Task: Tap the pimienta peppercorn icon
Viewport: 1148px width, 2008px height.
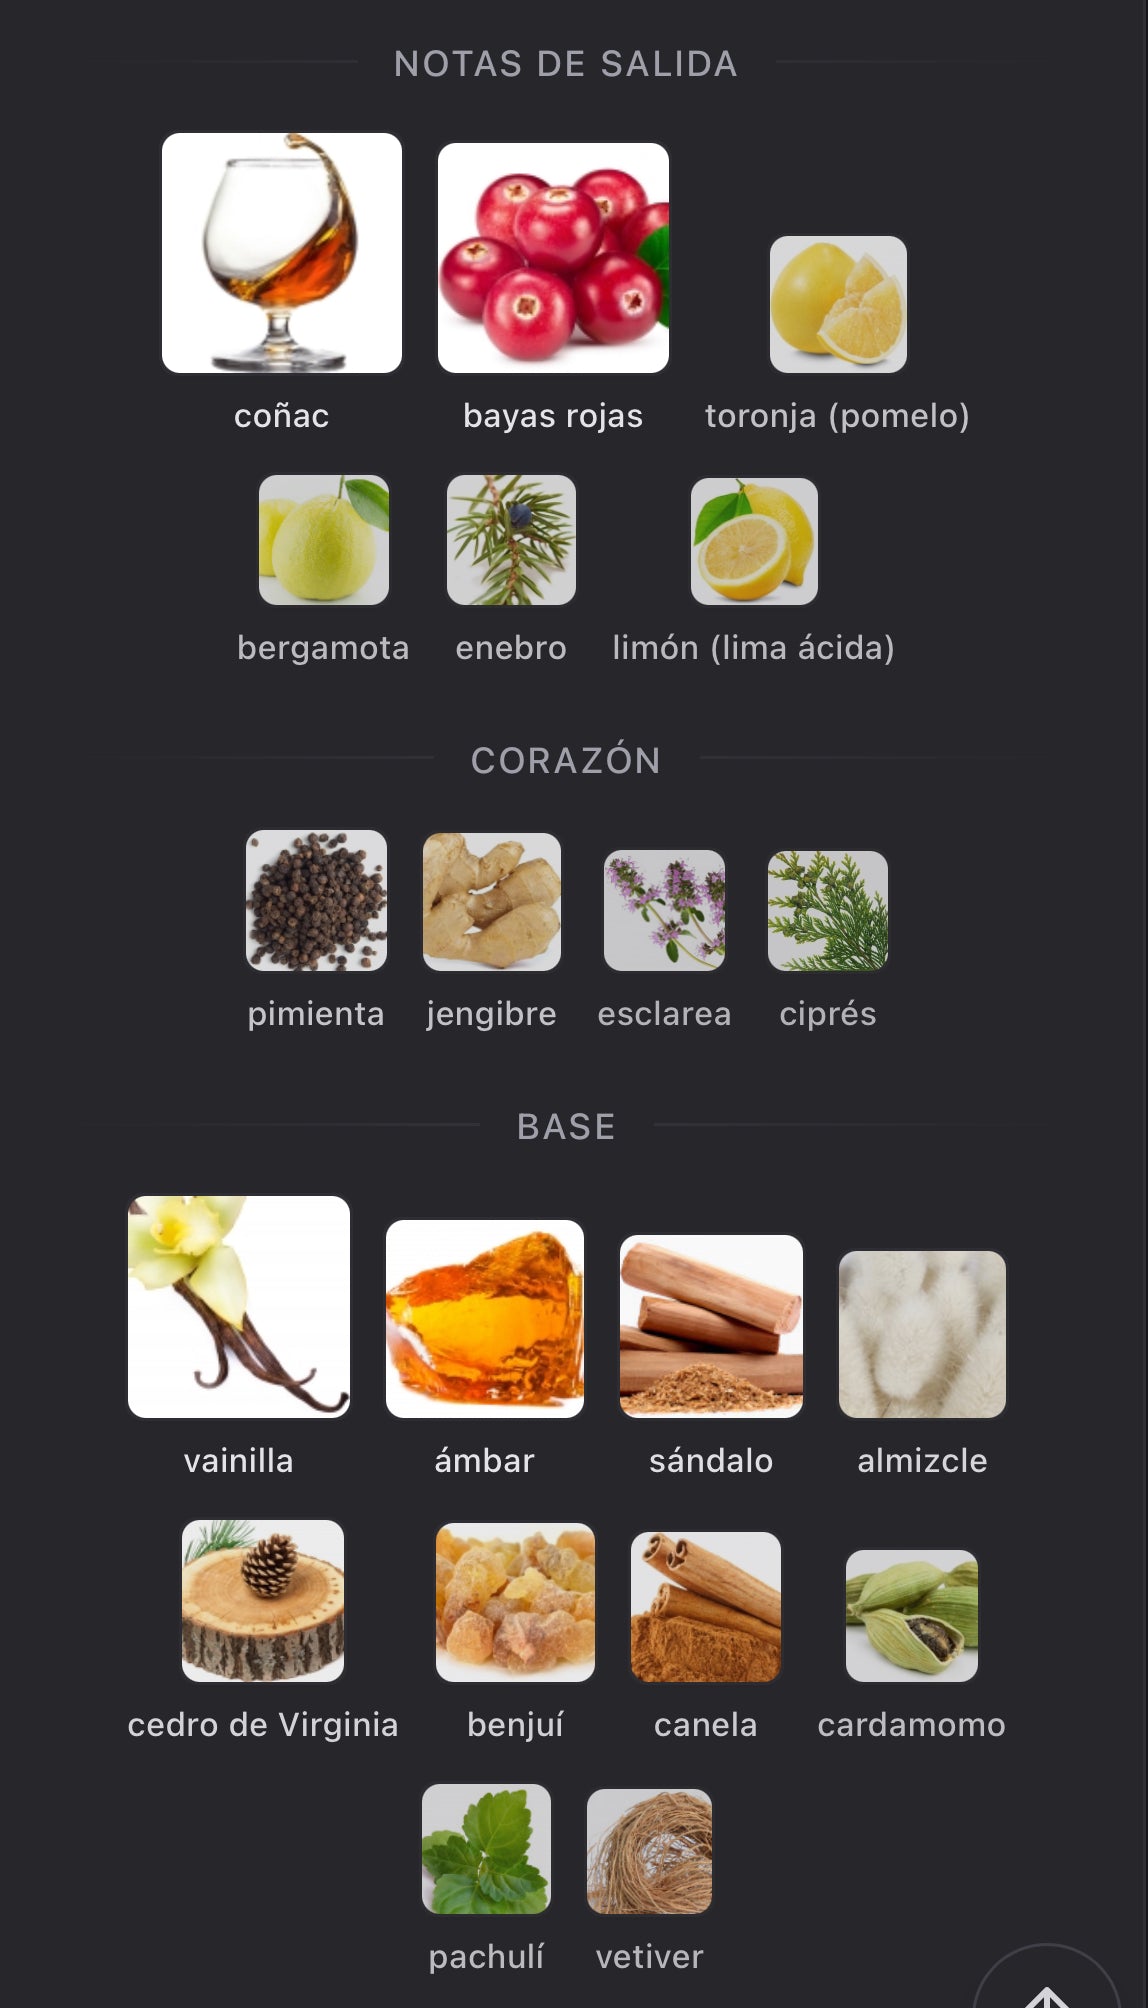Action: point(316,900)
